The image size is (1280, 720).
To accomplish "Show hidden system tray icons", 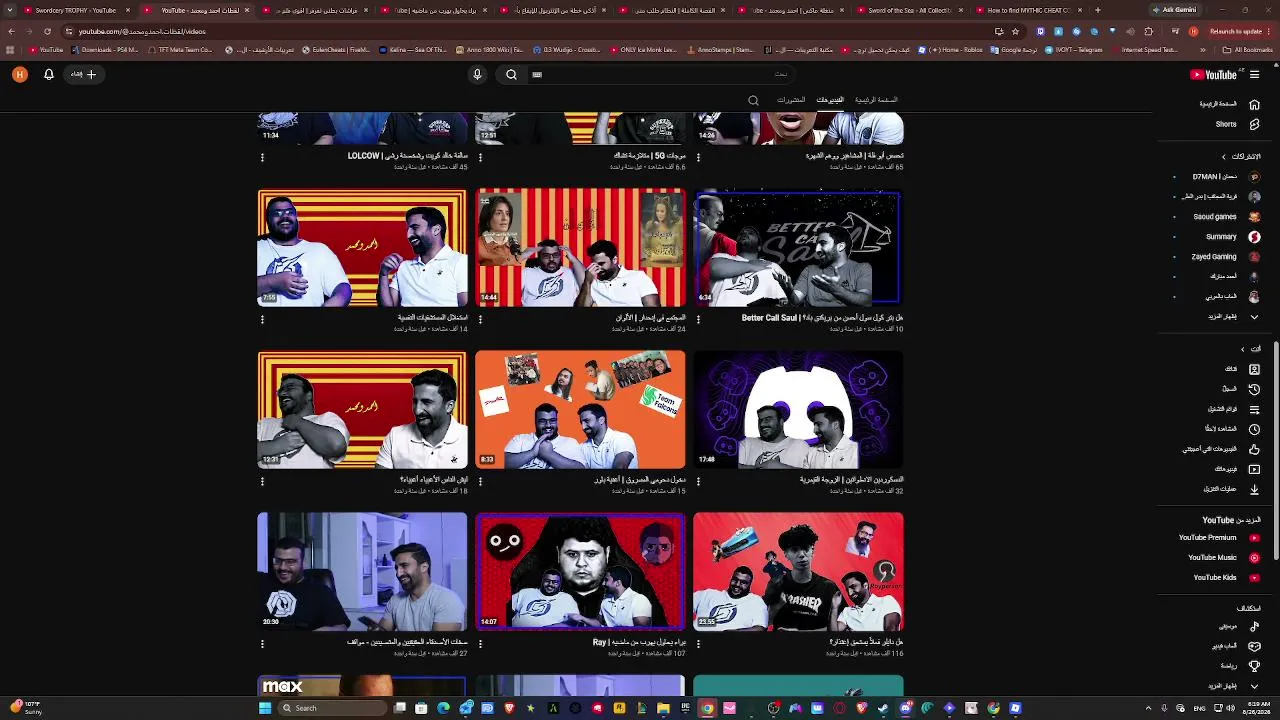I will (1148, 708).
